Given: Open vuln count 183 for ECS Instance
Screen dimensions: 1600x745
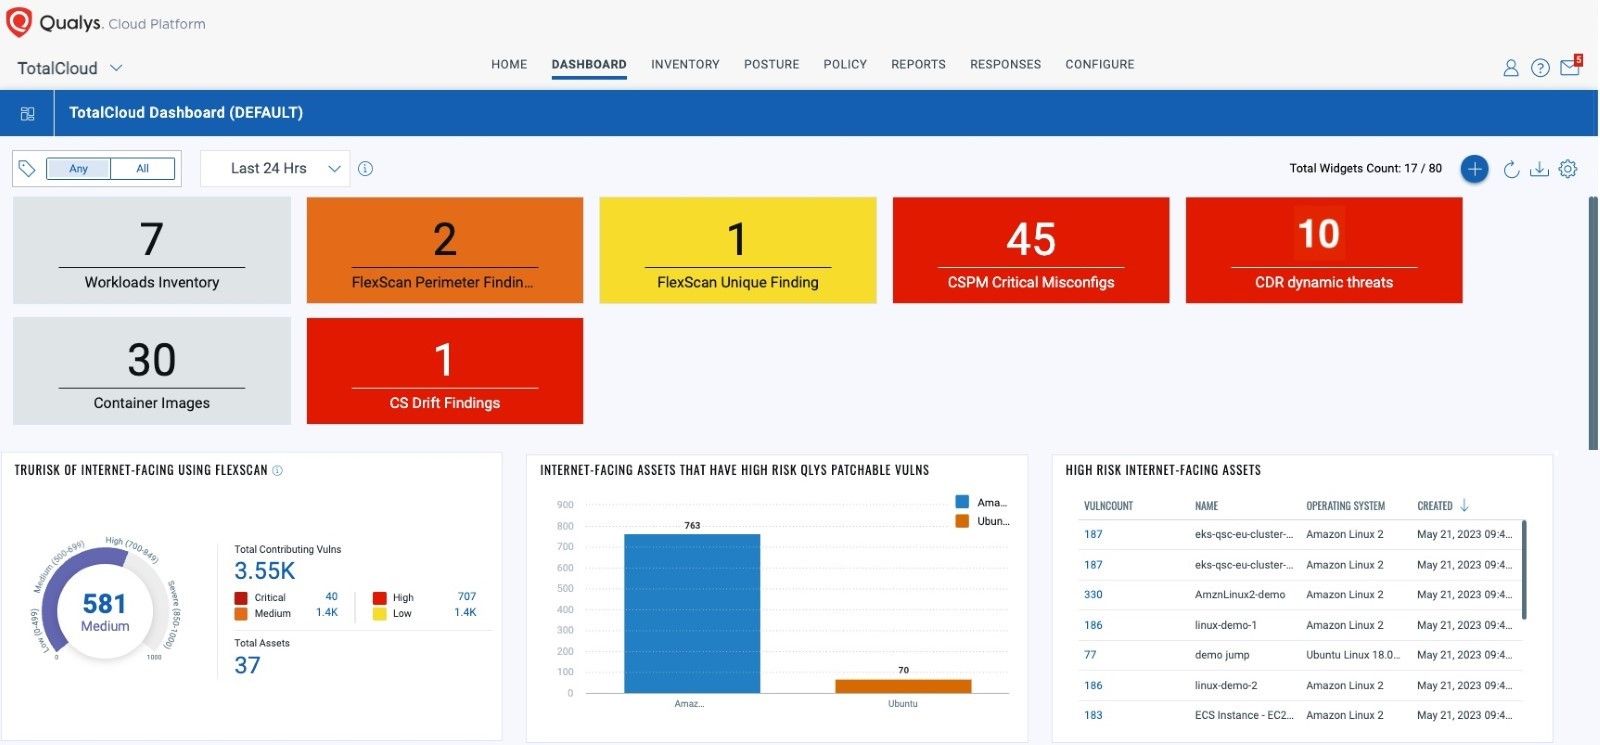Looking at the screenshot, I should pos(1093,715).
